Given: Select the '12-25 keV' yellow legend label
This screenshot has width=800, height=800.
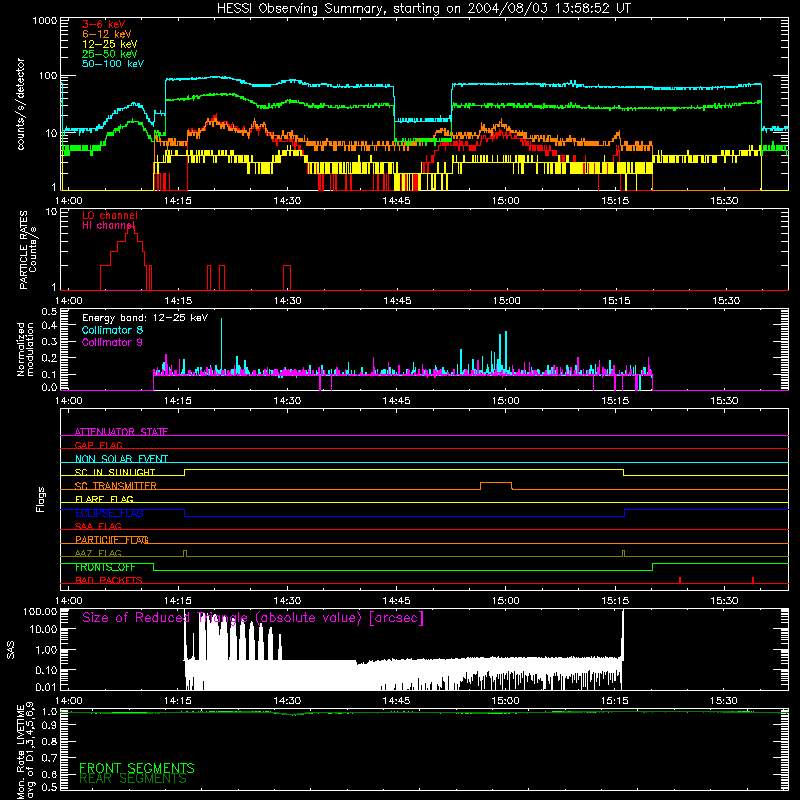Looking at the screenshot, I should [x=110, y=44].
